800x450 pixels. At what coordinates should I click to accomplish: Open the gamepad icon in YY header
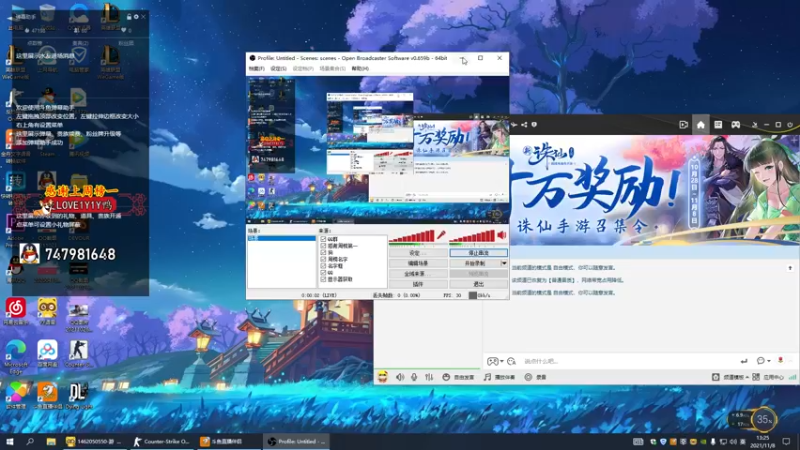[x=736, y=125]
